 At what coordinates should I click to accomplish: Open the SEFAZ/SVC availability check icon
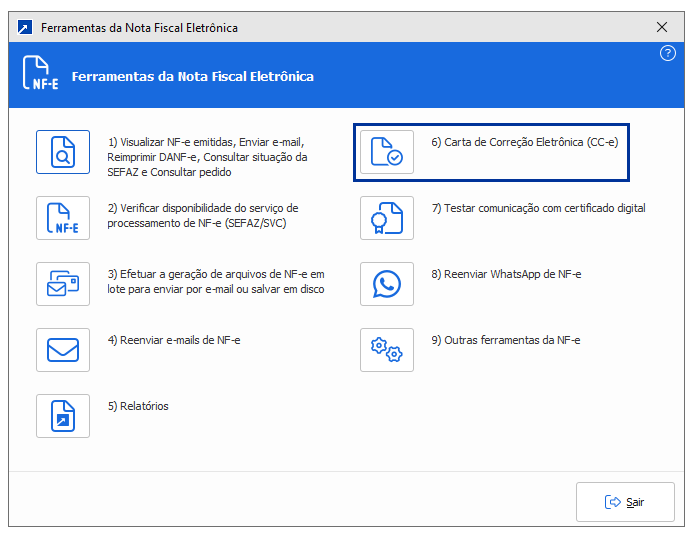(x=63, y=218)
